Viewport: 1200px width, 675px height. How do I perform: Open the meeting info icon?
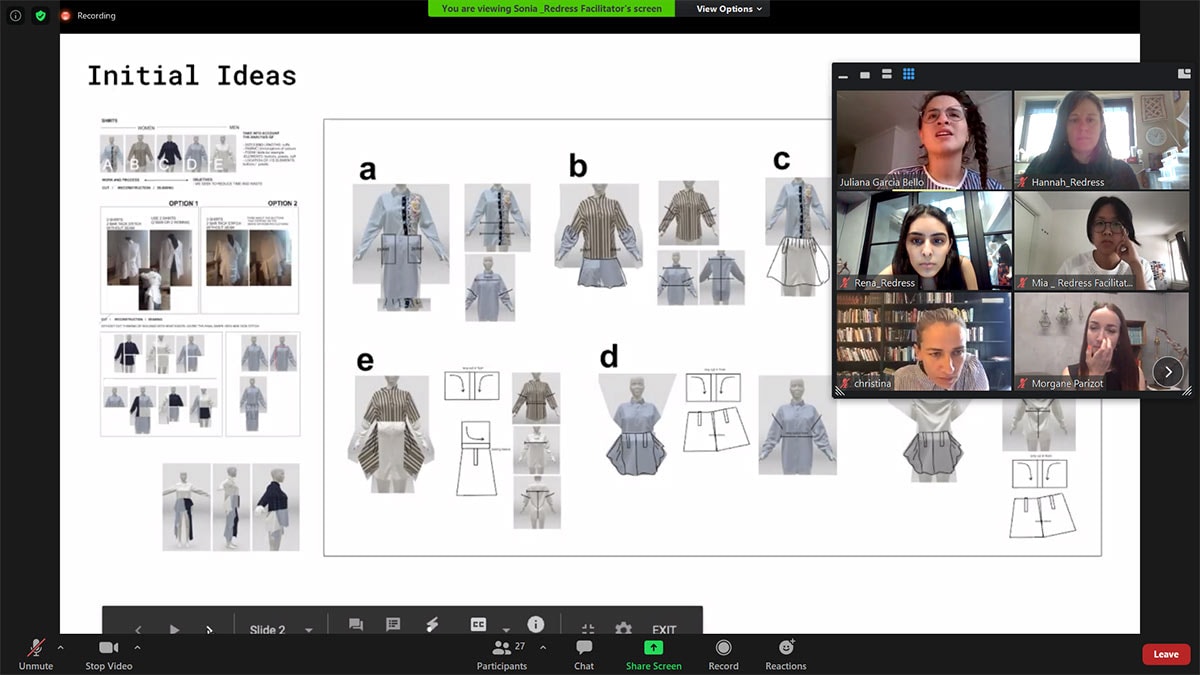[15, 16]
